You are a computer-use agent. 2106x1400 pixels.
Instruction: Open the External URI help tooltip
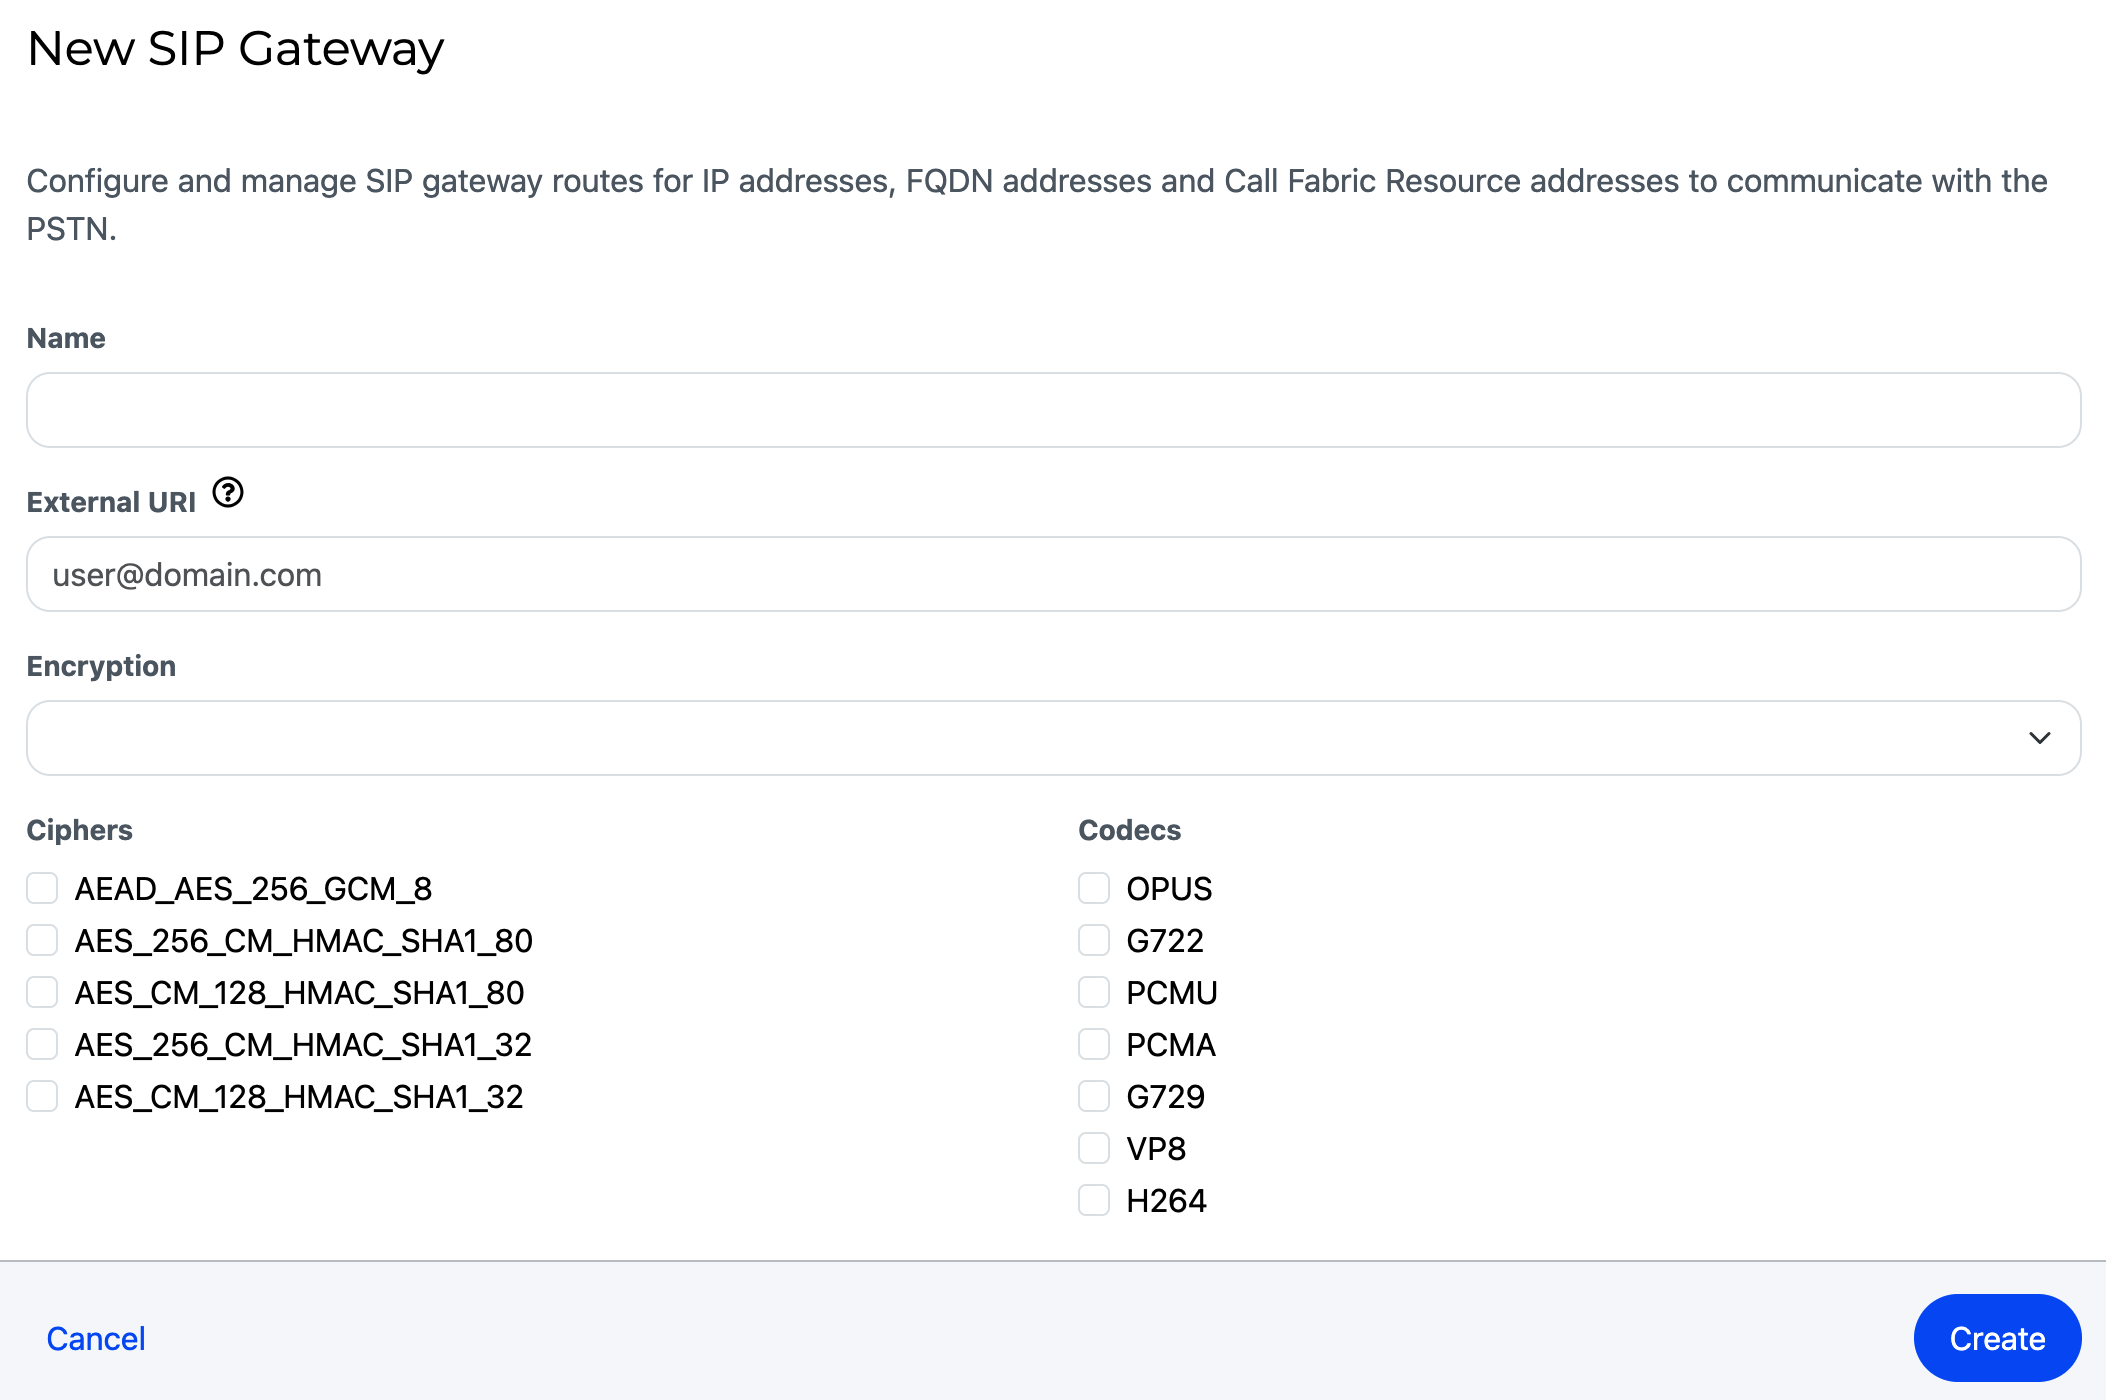point(229,492)
